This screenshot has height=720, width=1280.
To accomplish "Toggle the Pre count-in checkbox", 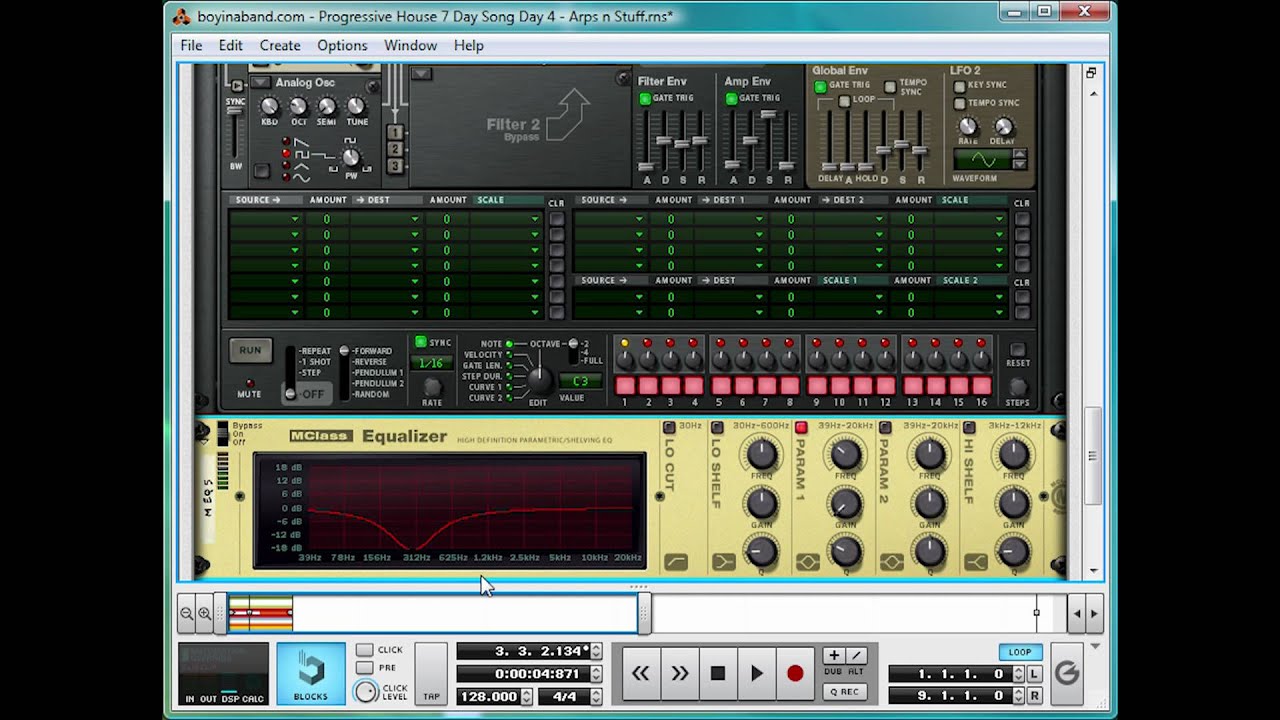I will pyautogui.click(x=365, y=667).
